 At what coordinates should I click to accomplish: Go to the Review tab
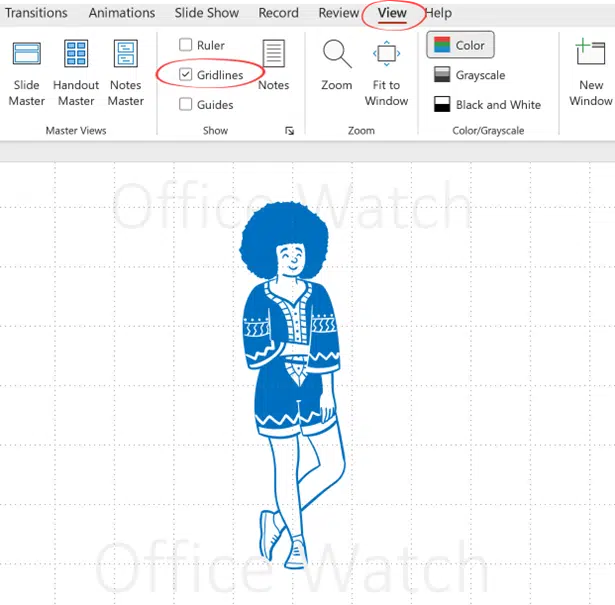tap(338, 13)
